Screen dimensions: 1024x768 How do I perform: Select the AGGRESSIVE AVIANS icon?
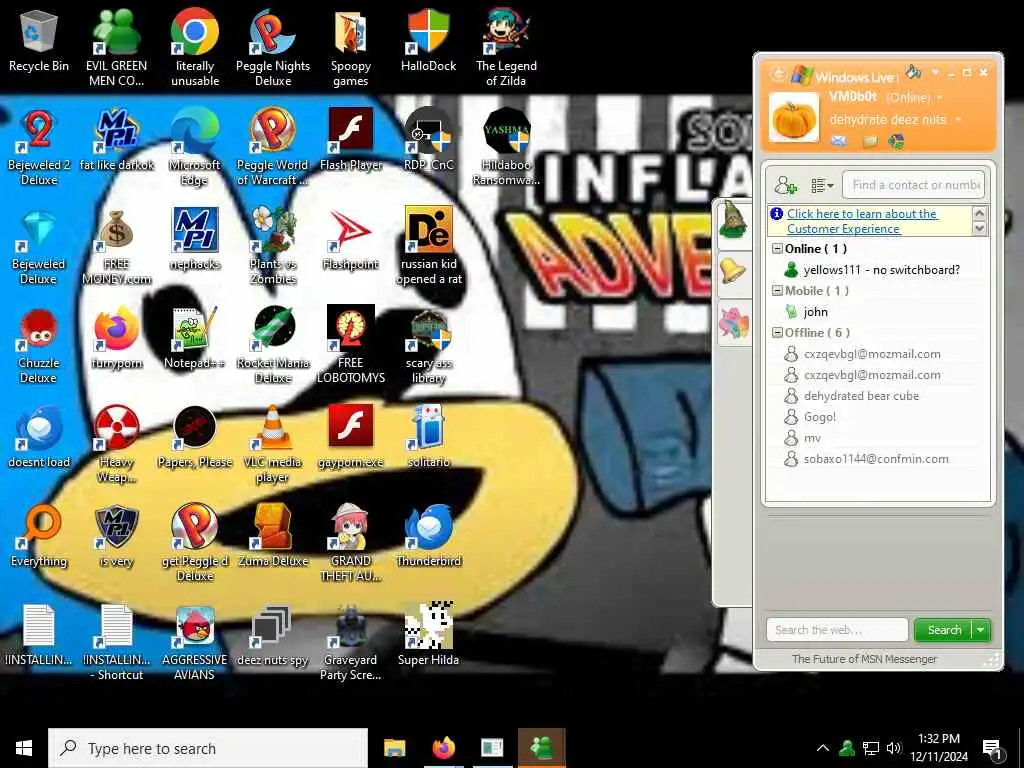195,643
